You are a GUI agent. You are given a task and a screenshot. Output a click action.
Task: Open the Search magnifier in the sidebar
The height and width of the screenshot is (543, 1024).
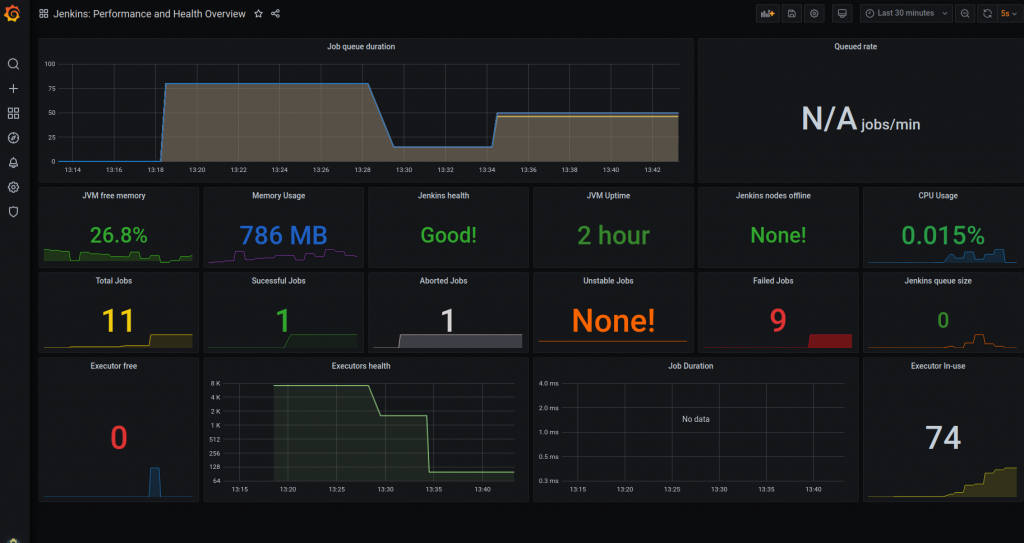(13, 64)
